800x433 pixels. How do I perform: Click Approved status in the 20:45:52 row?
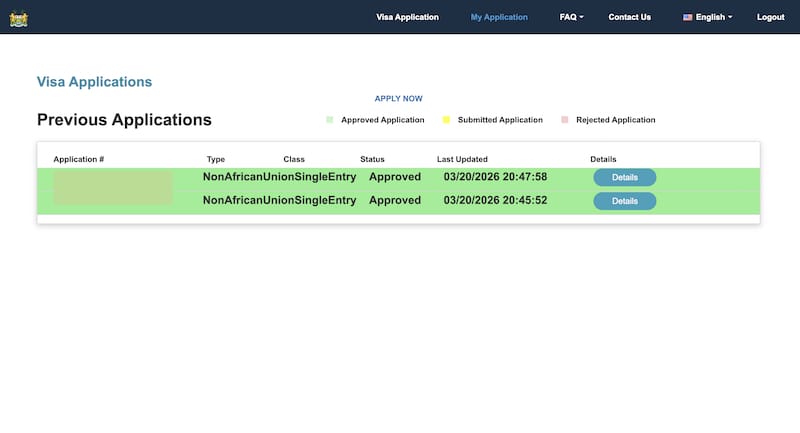click(x=395, y=200)
